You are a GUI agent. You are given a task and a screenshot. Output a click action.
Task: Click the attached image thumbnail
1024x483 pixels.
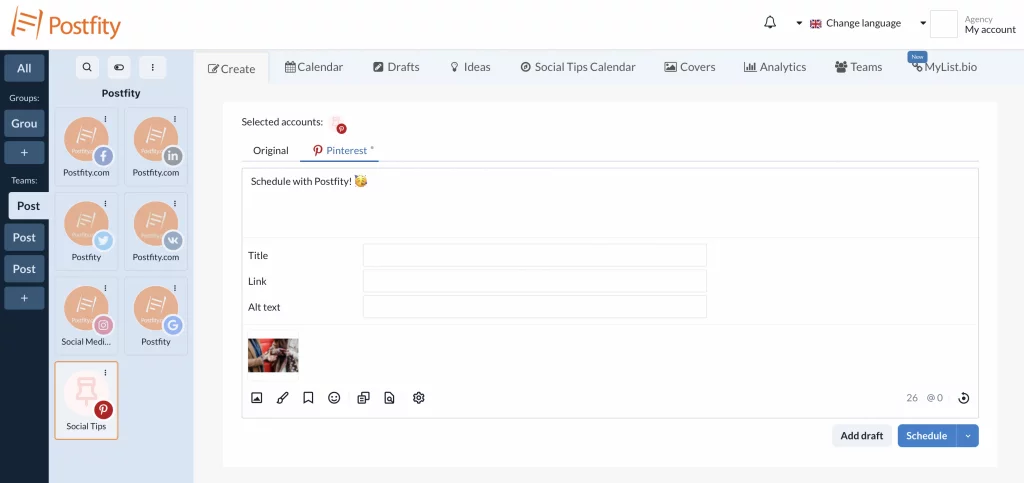pyautogui.click(x=273, y=355)
